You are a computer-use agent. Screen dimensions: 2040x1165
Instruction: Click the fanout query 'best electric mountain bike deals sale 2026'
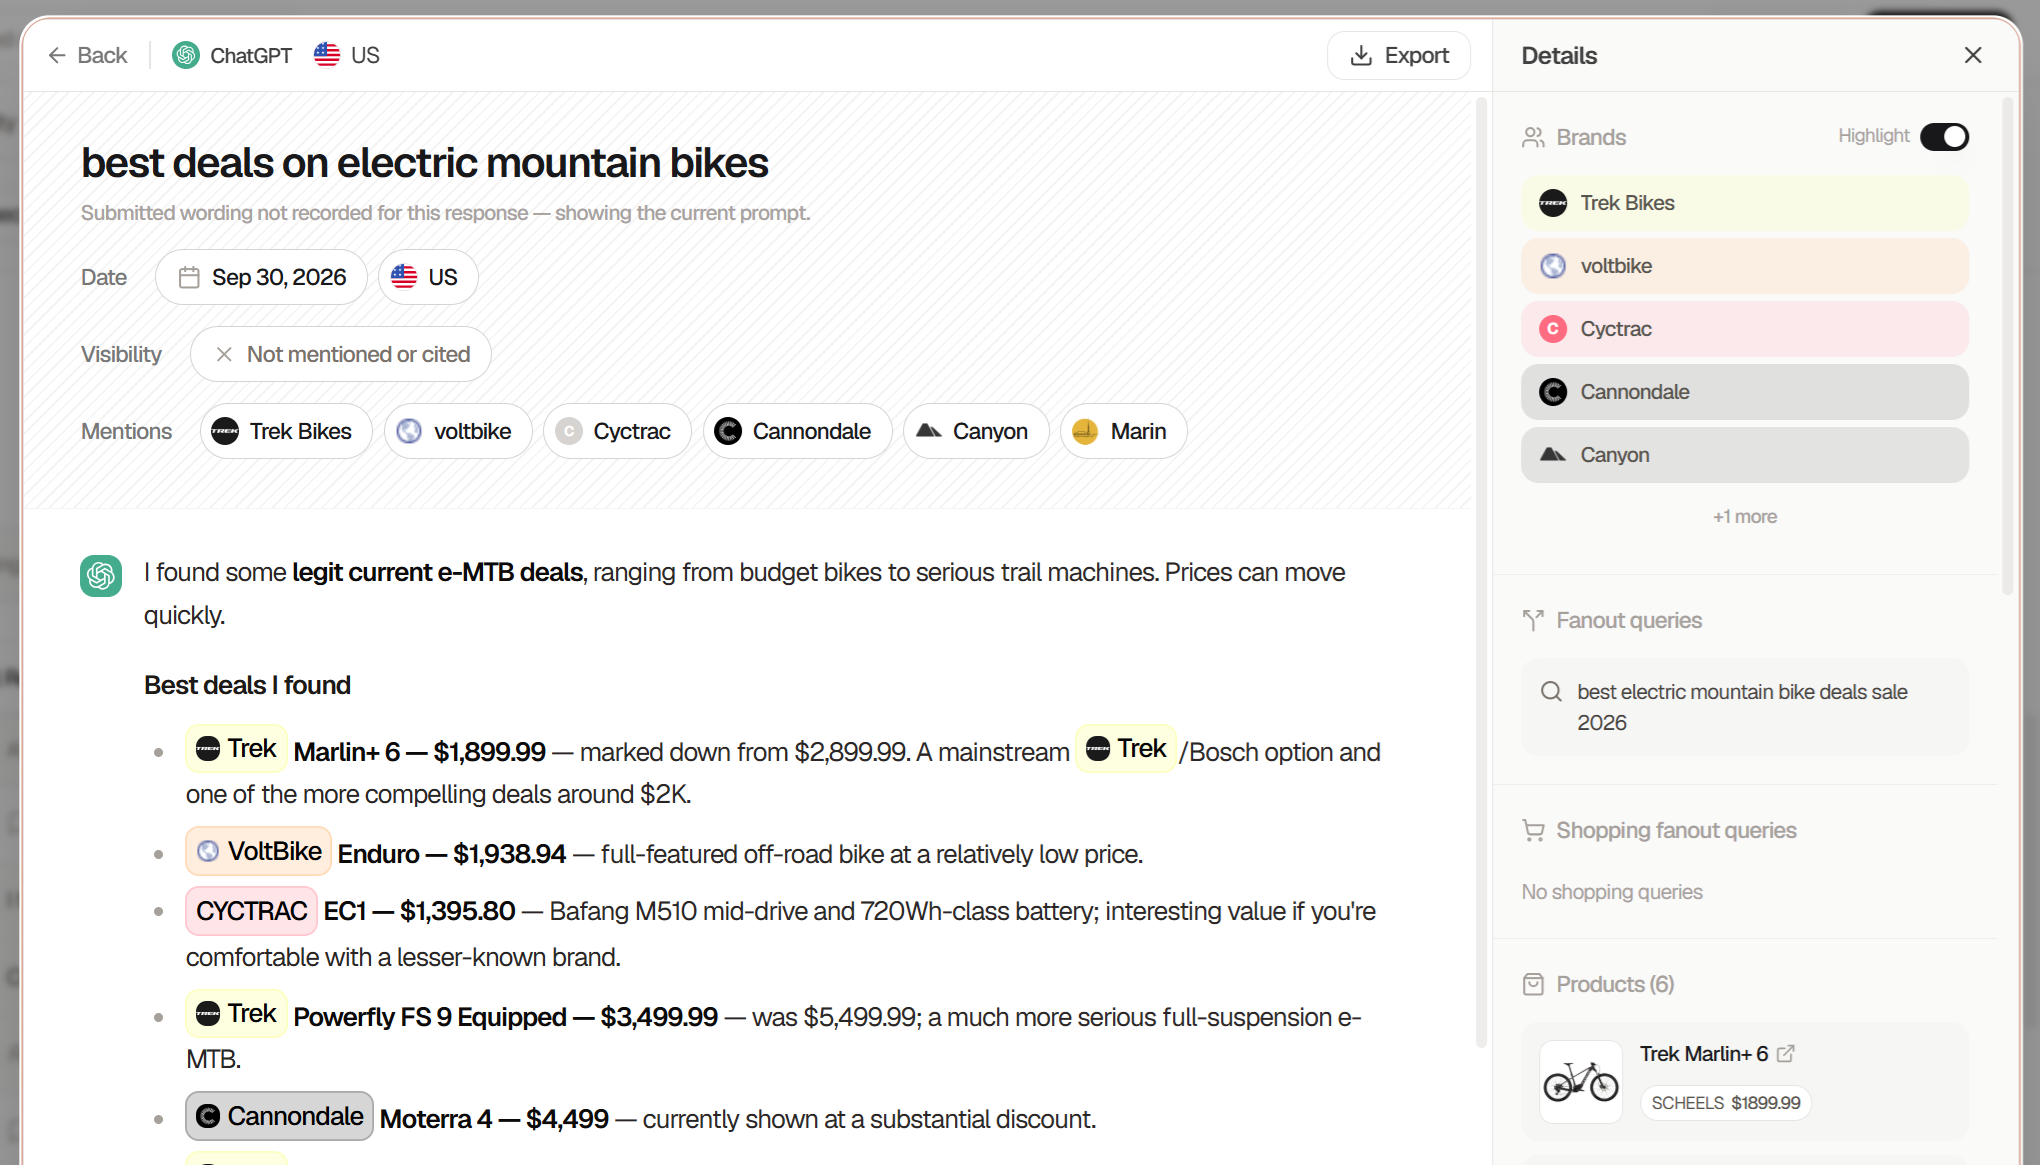click(1744, 707)
